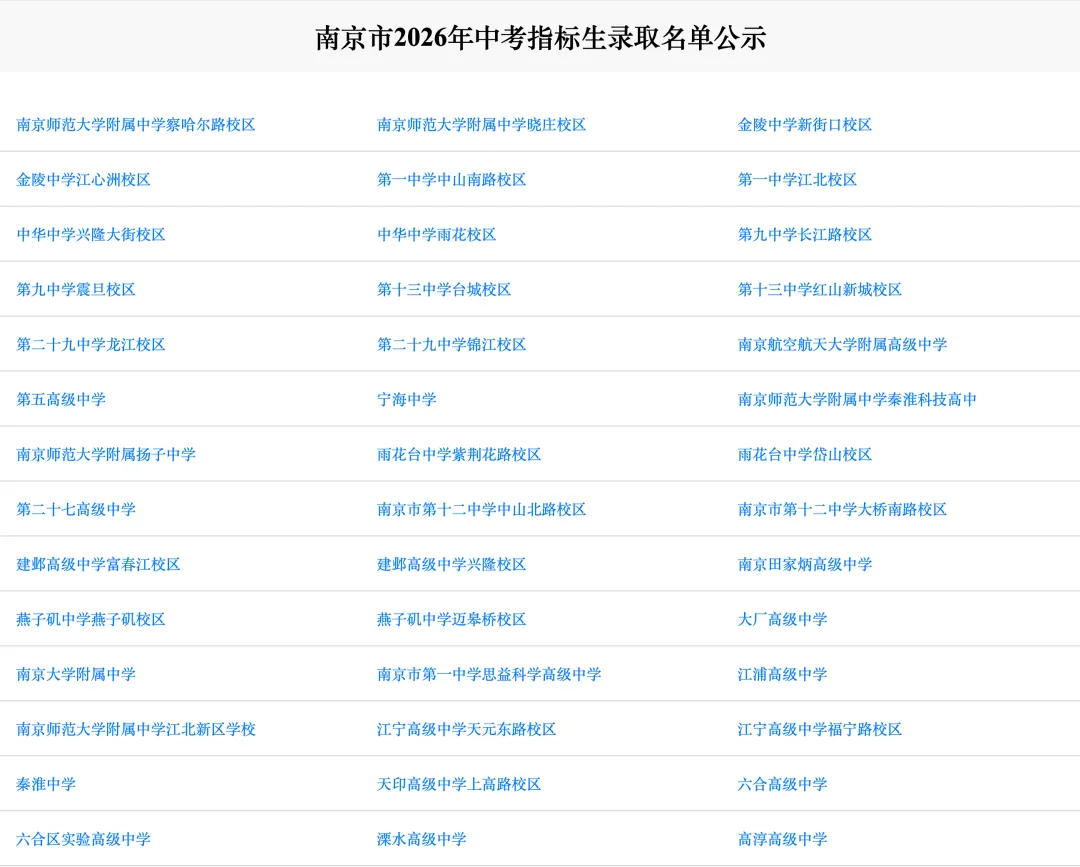Click 第十三中学台城校区 link
Screen dimensions: 1080x867
click(x=444, y=290)
